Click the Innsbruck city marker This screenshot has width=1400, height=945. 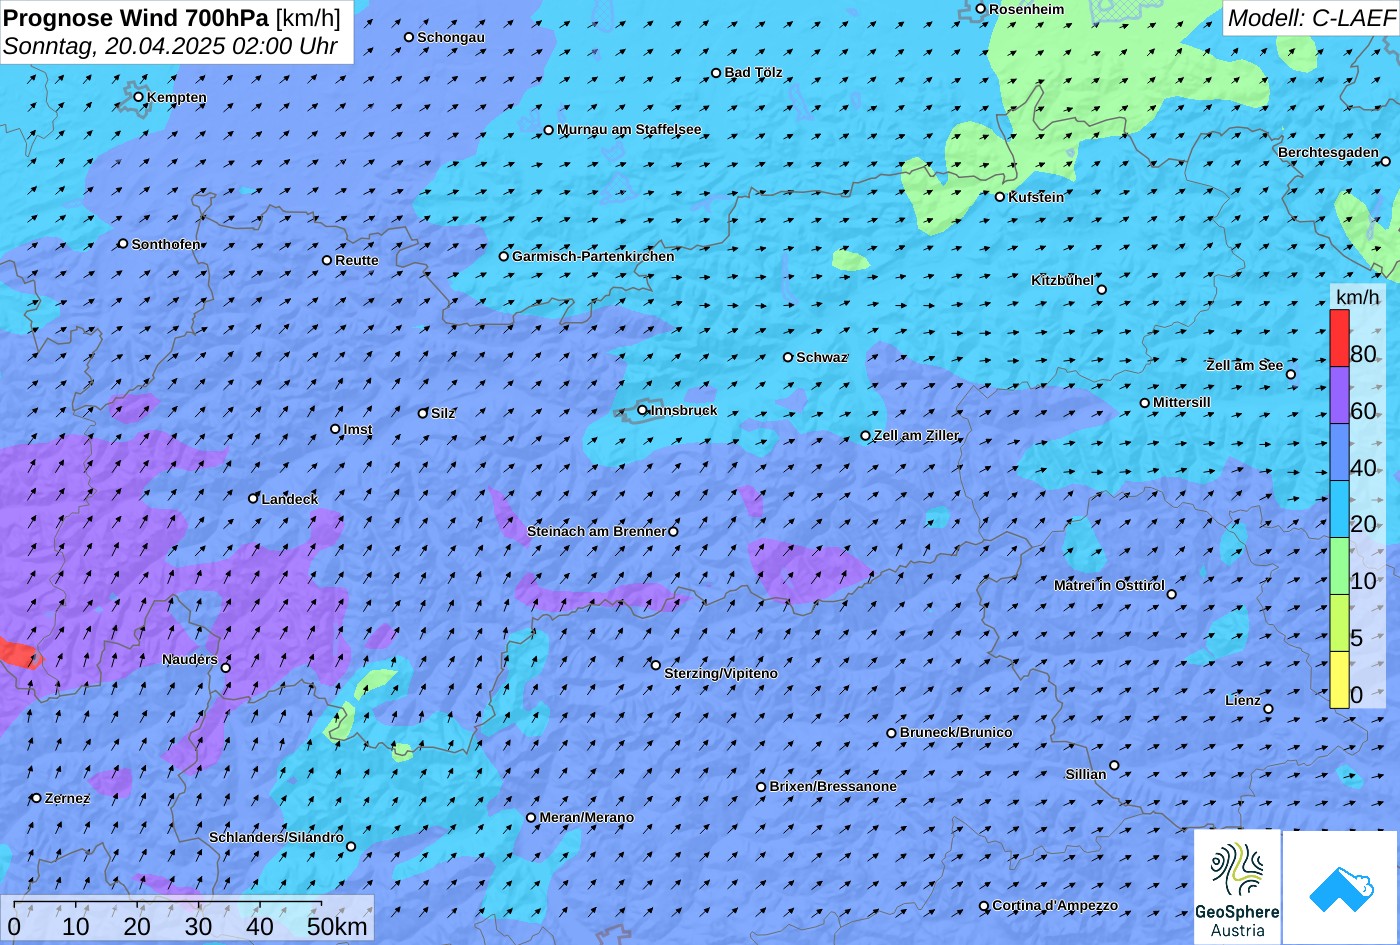[643, 410]
